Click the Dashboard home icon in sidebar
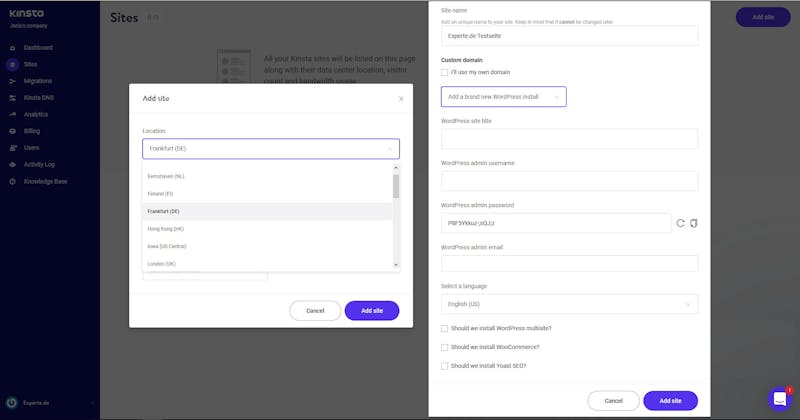 [x=12, y=47]
